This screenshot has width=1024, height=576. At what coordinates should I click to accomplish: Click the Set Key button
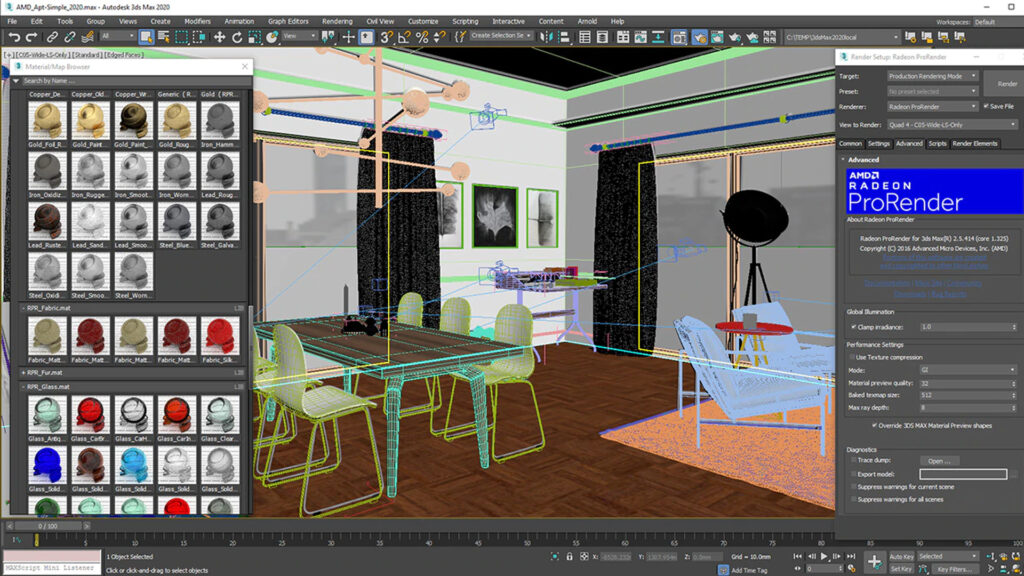tap(901, 569)
